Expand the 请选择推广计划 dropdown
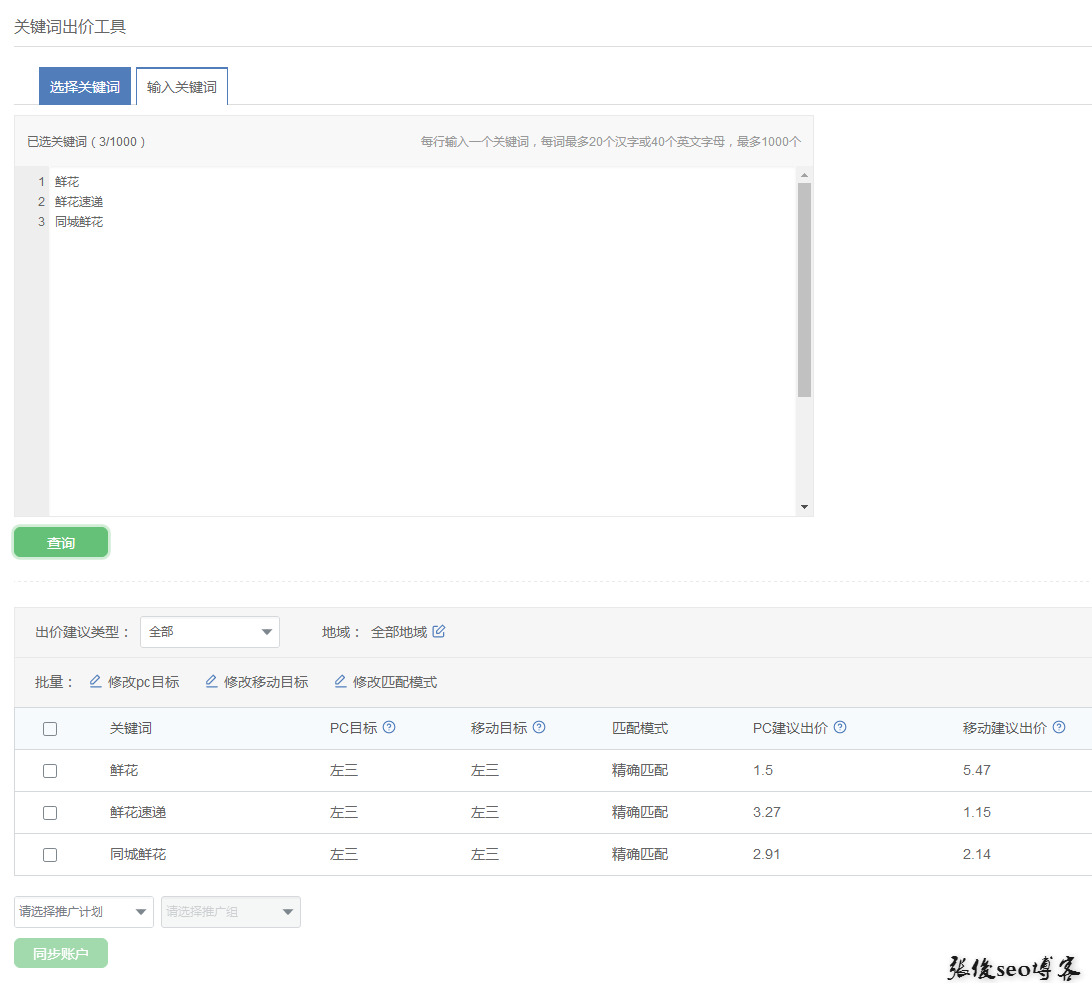This screenshot has width=1092, height=983. point(84,912)
